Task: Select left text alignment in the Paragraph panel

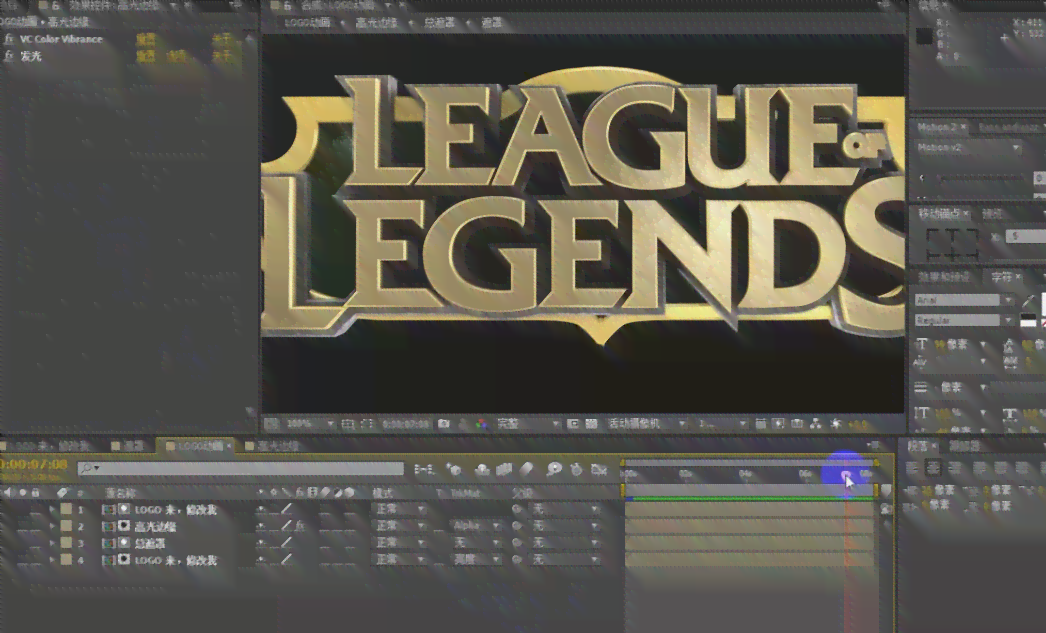Action: click(x=913, y=469)
